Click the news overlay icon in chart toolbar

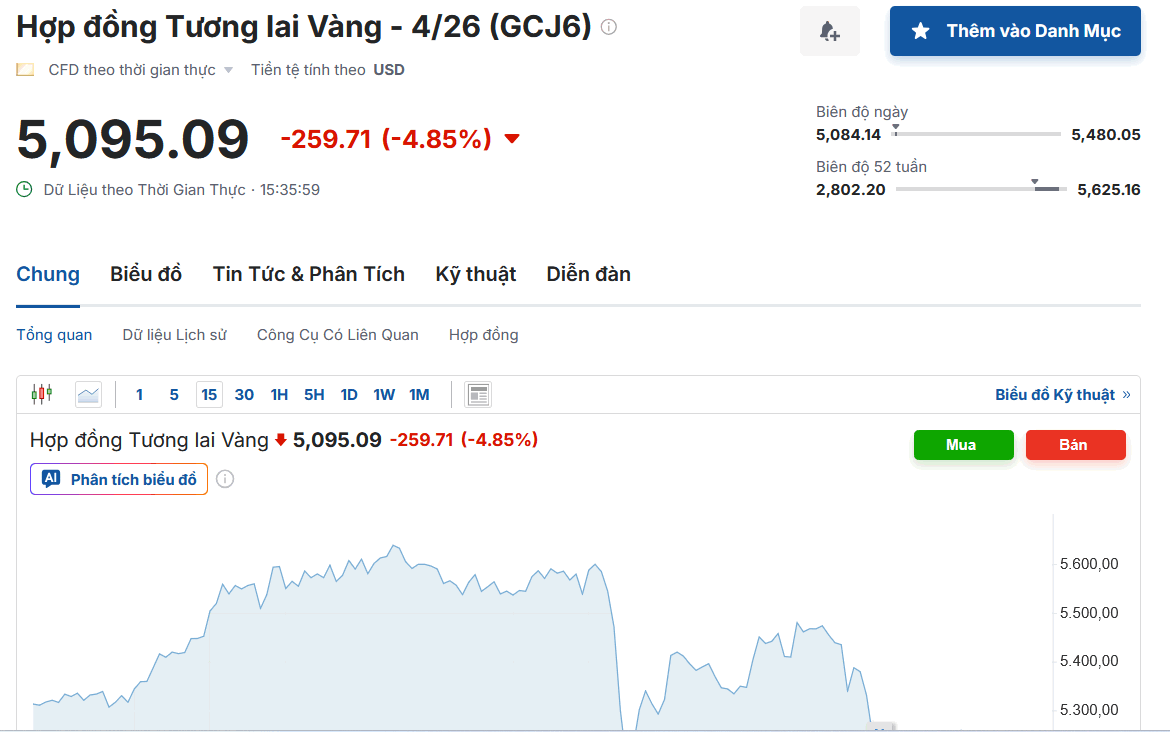click(x=478, y=394)
